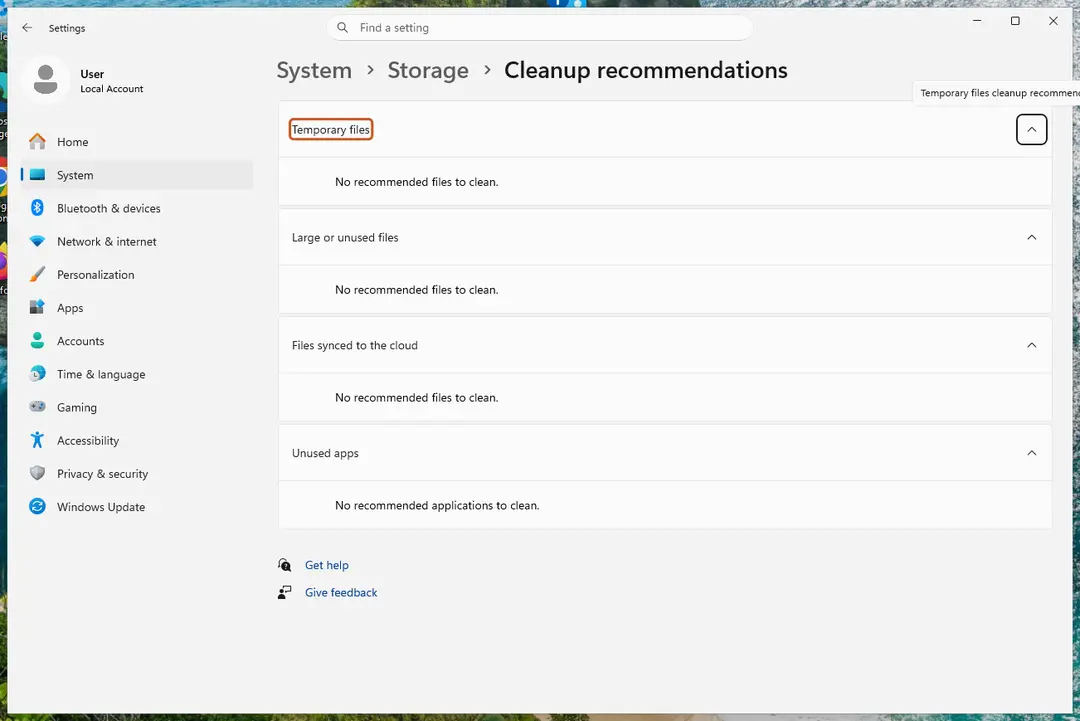Click the User Local Account name
The image size is (1080, 721).
[x=112, y=81]
